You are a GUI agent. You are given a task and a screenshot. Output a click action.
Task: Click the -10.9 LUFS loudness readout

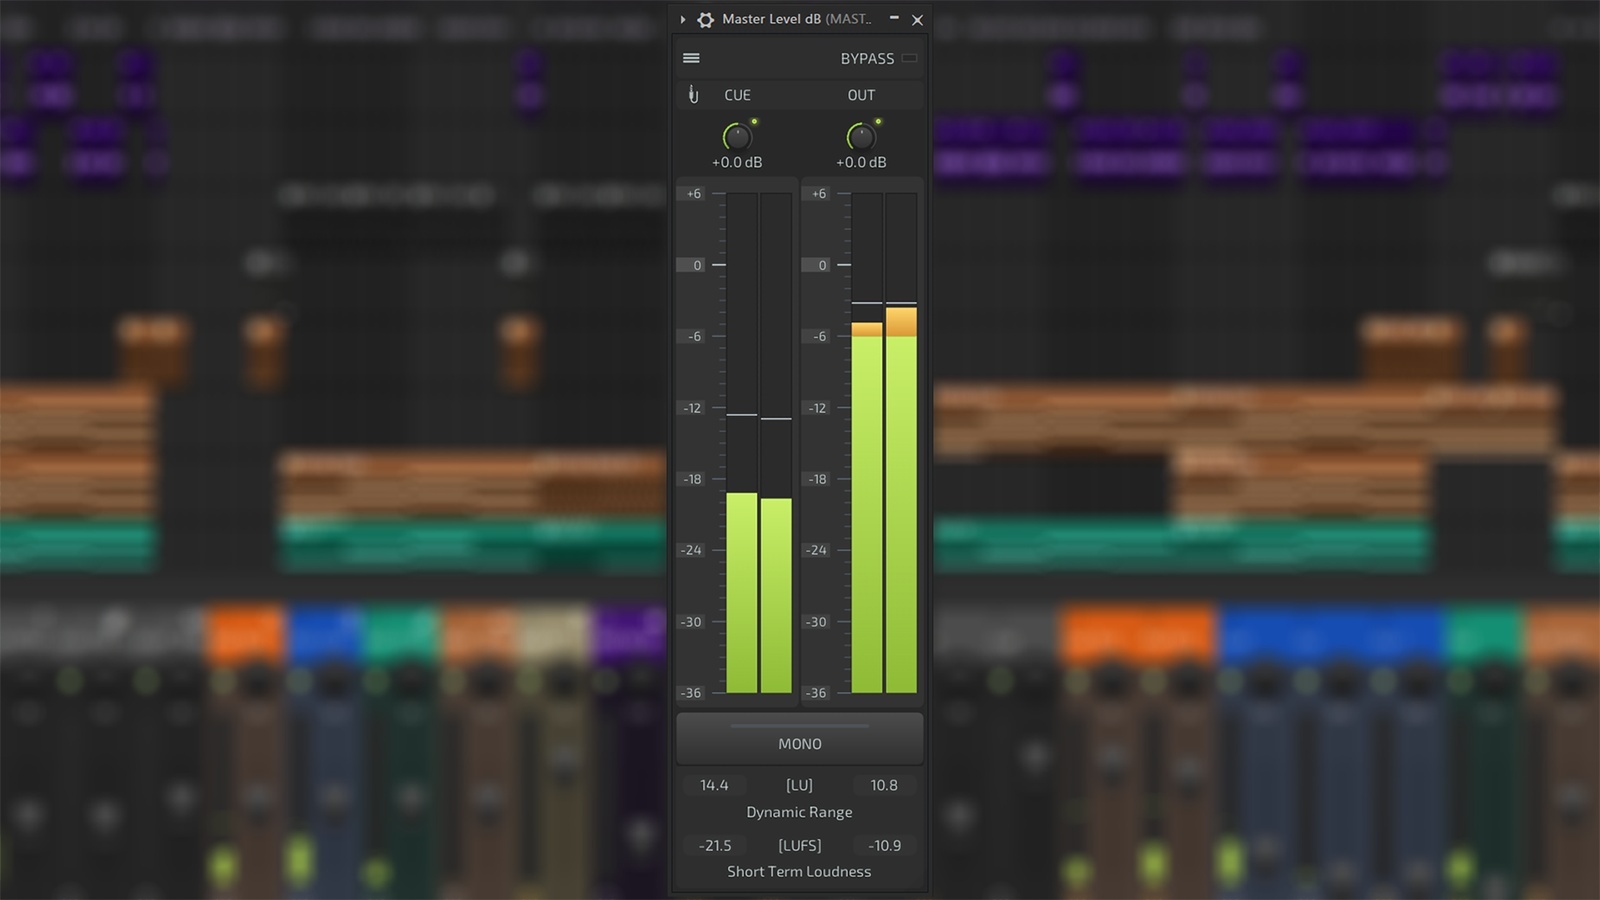(885, 845)
